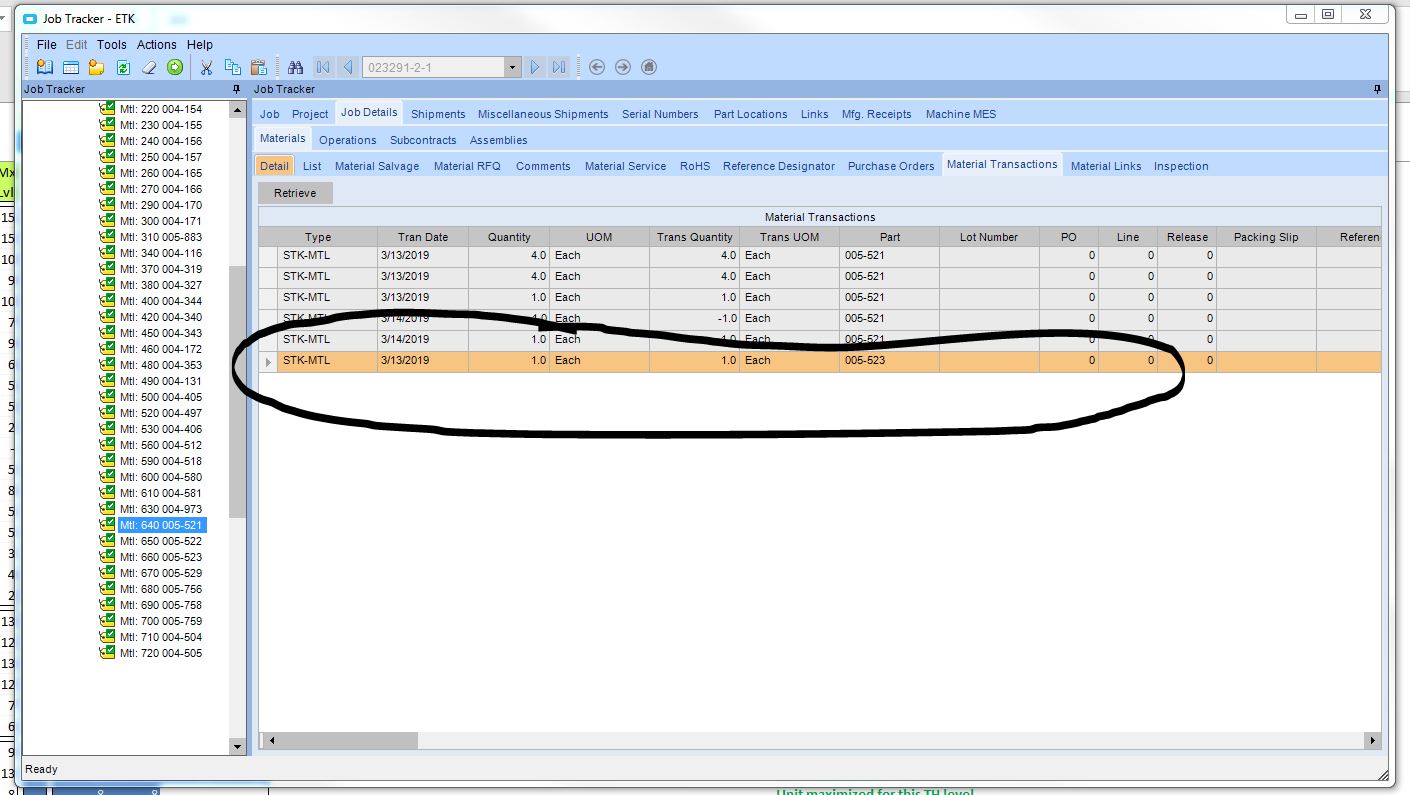This screenshot has height=795, width=1410.
Task: Open the Purchase Orders tab
Action: click(x=891, y=166)
